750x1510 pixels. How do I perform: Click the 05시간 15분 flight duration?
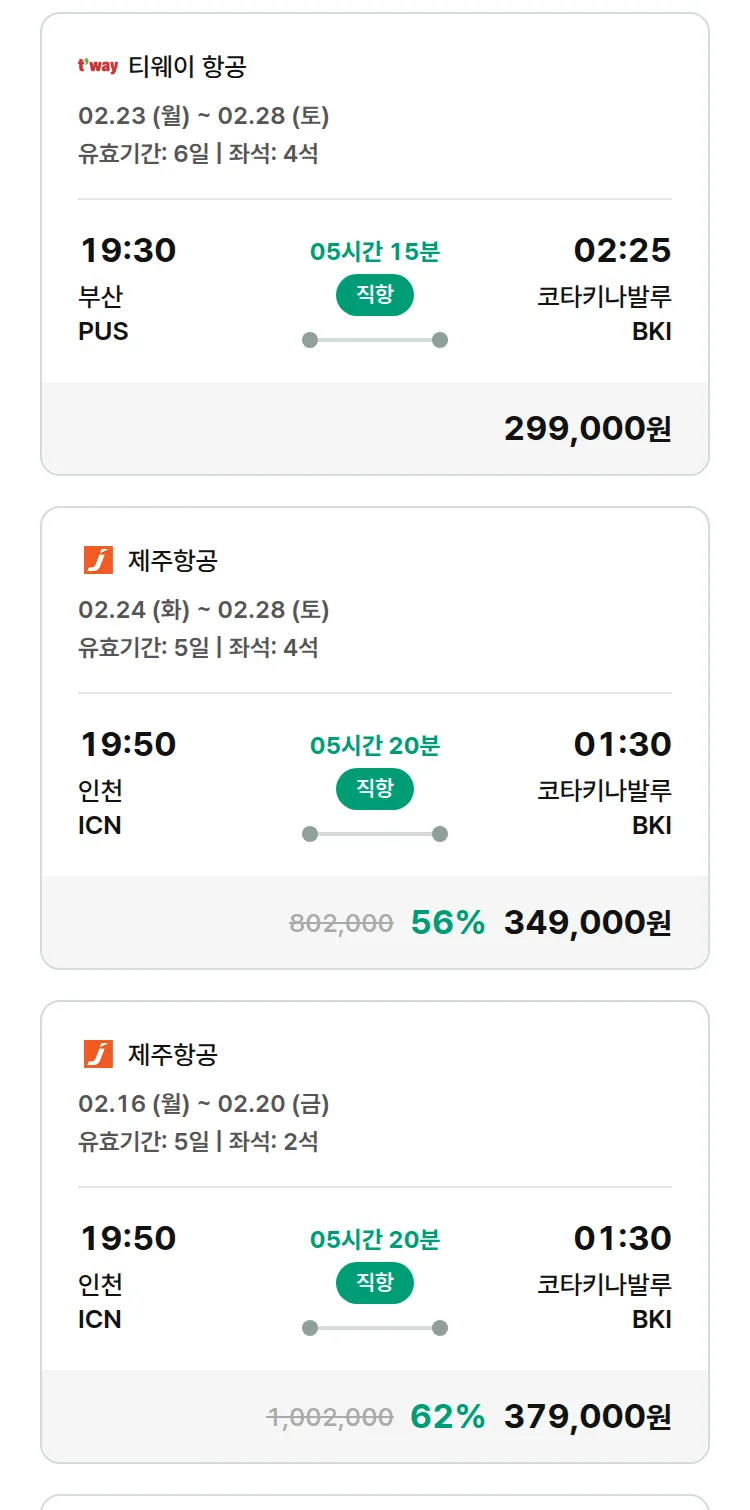coord(375,252)
